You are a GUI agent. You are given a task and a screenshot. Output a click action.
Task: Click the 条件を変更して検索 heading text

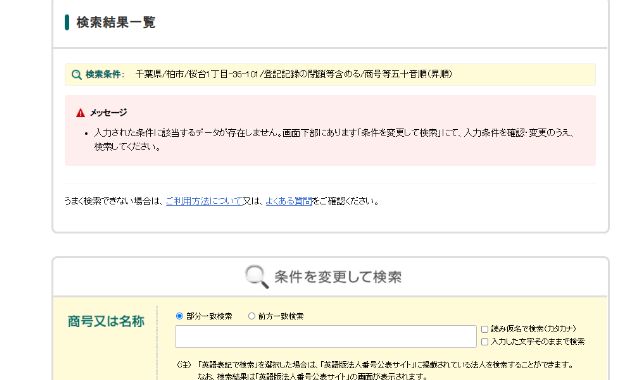(338, 277)
